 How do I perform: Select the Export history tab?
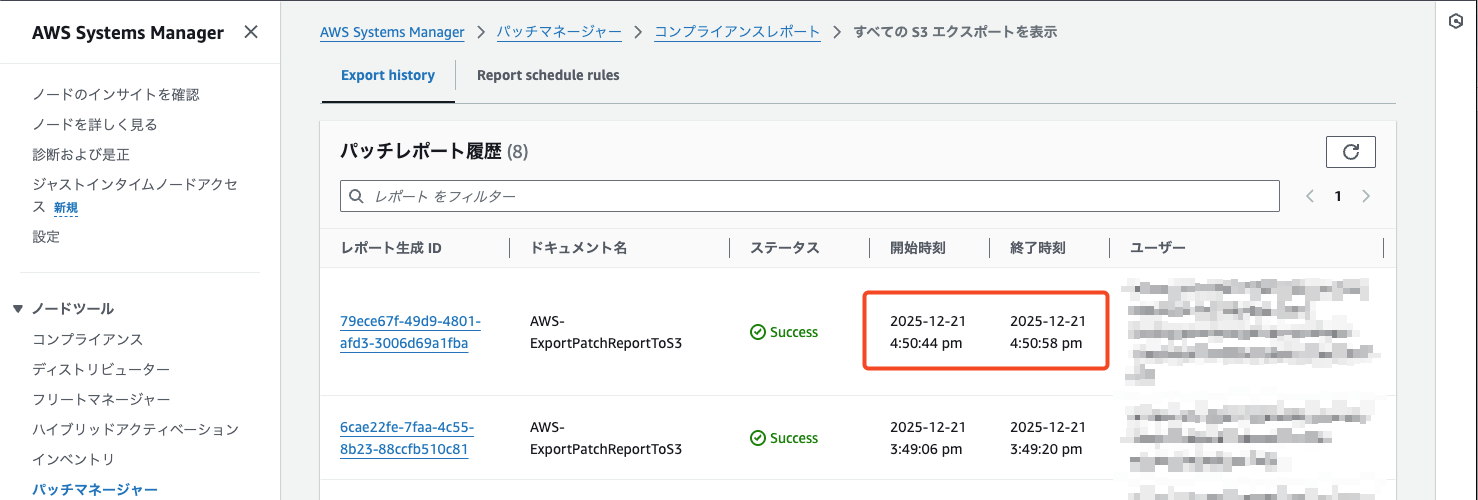pos(388,75)
